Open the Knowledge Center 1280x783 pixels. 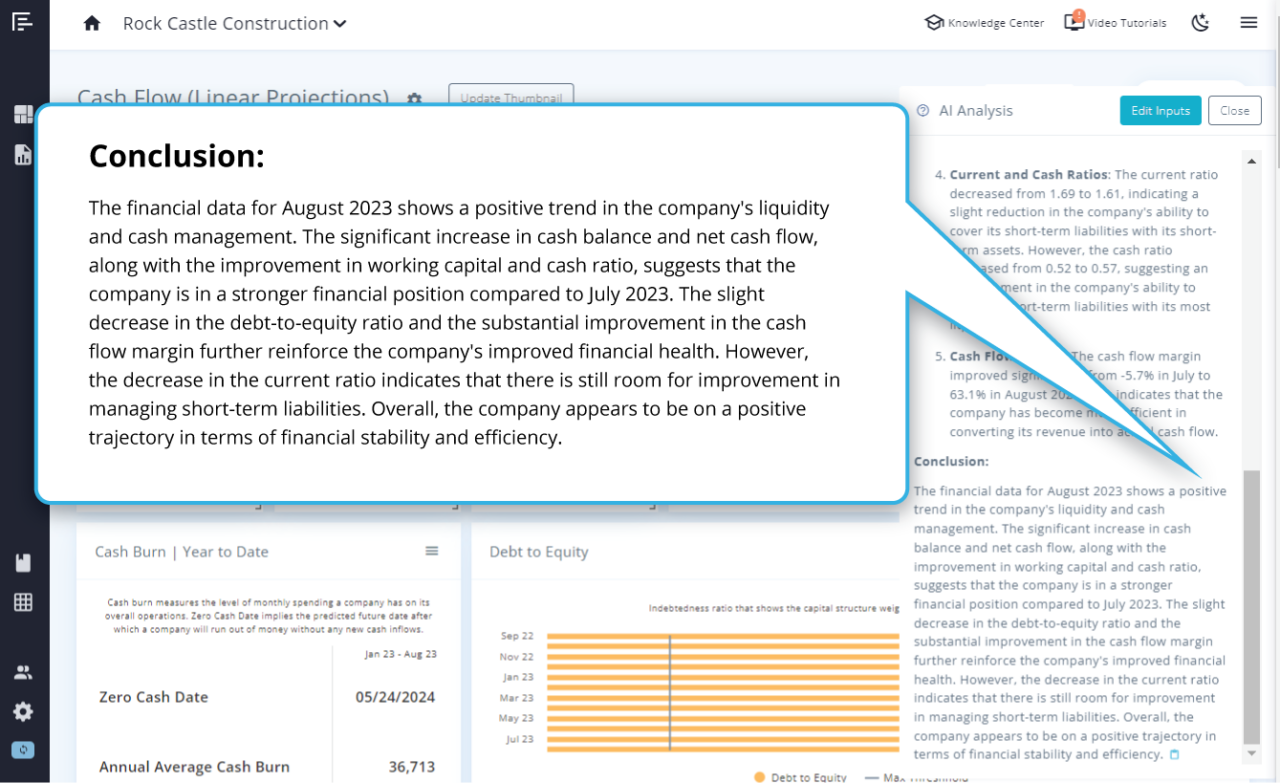pyautogui.click(x=983, y=22)
